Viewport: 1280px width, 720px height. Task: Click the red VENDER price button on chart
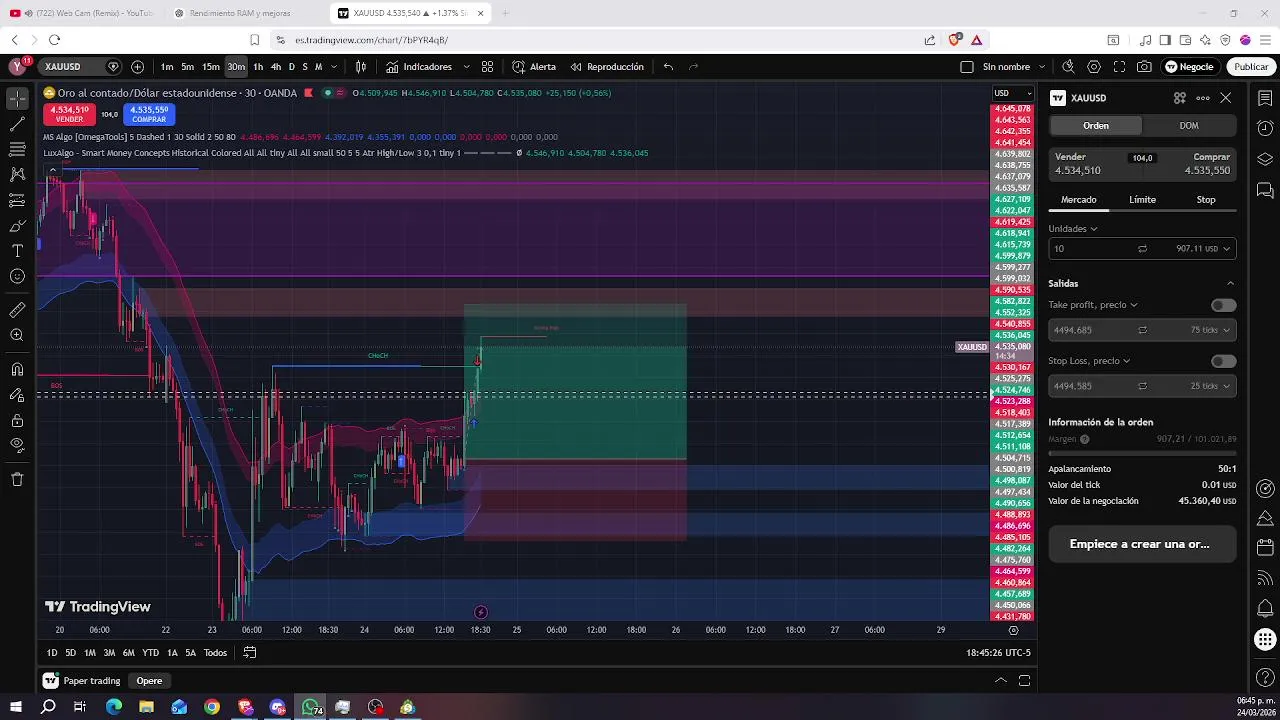click(x=69, y=114)
